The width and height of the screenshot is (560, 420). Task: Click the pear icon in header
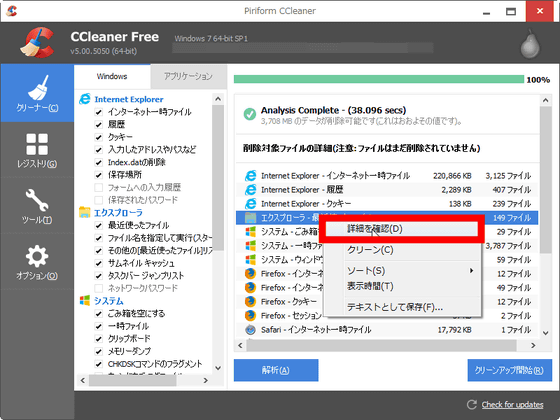point(530,44)
